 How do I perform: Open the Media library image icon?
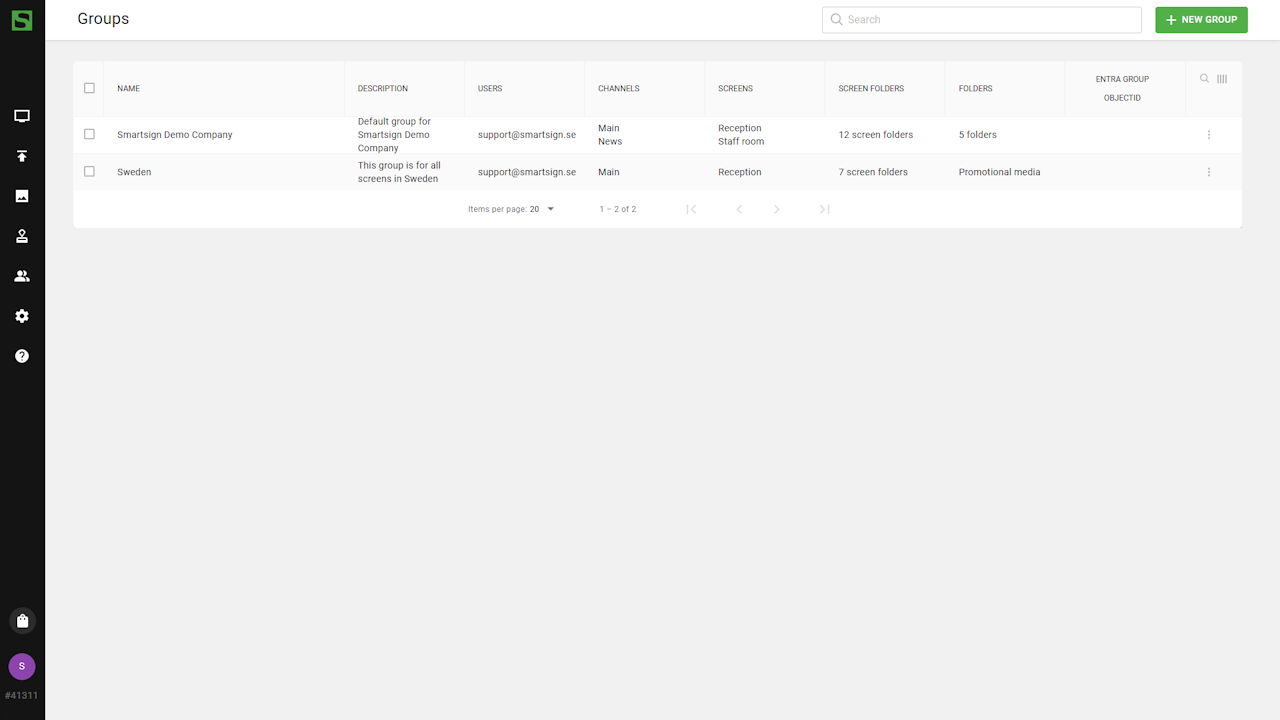click(22, 196)
